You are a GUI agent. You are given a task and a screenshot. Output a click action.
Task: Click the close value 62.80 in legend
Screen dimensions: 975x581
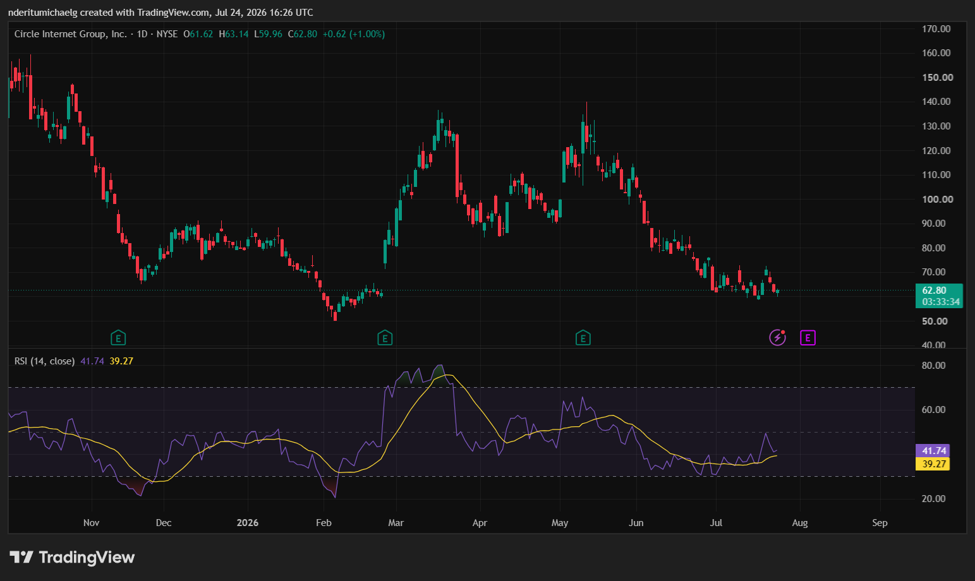[305, 34]
